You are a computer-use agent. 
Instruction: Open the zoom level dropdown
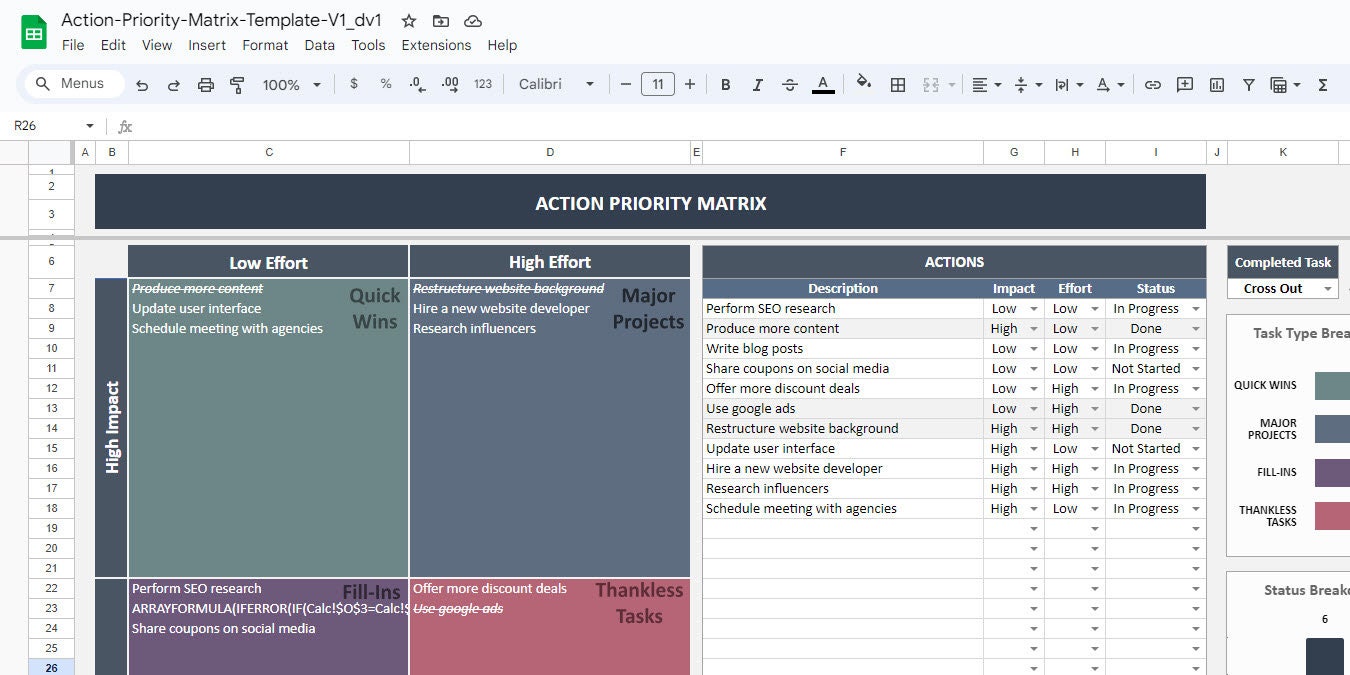(290, 84)
